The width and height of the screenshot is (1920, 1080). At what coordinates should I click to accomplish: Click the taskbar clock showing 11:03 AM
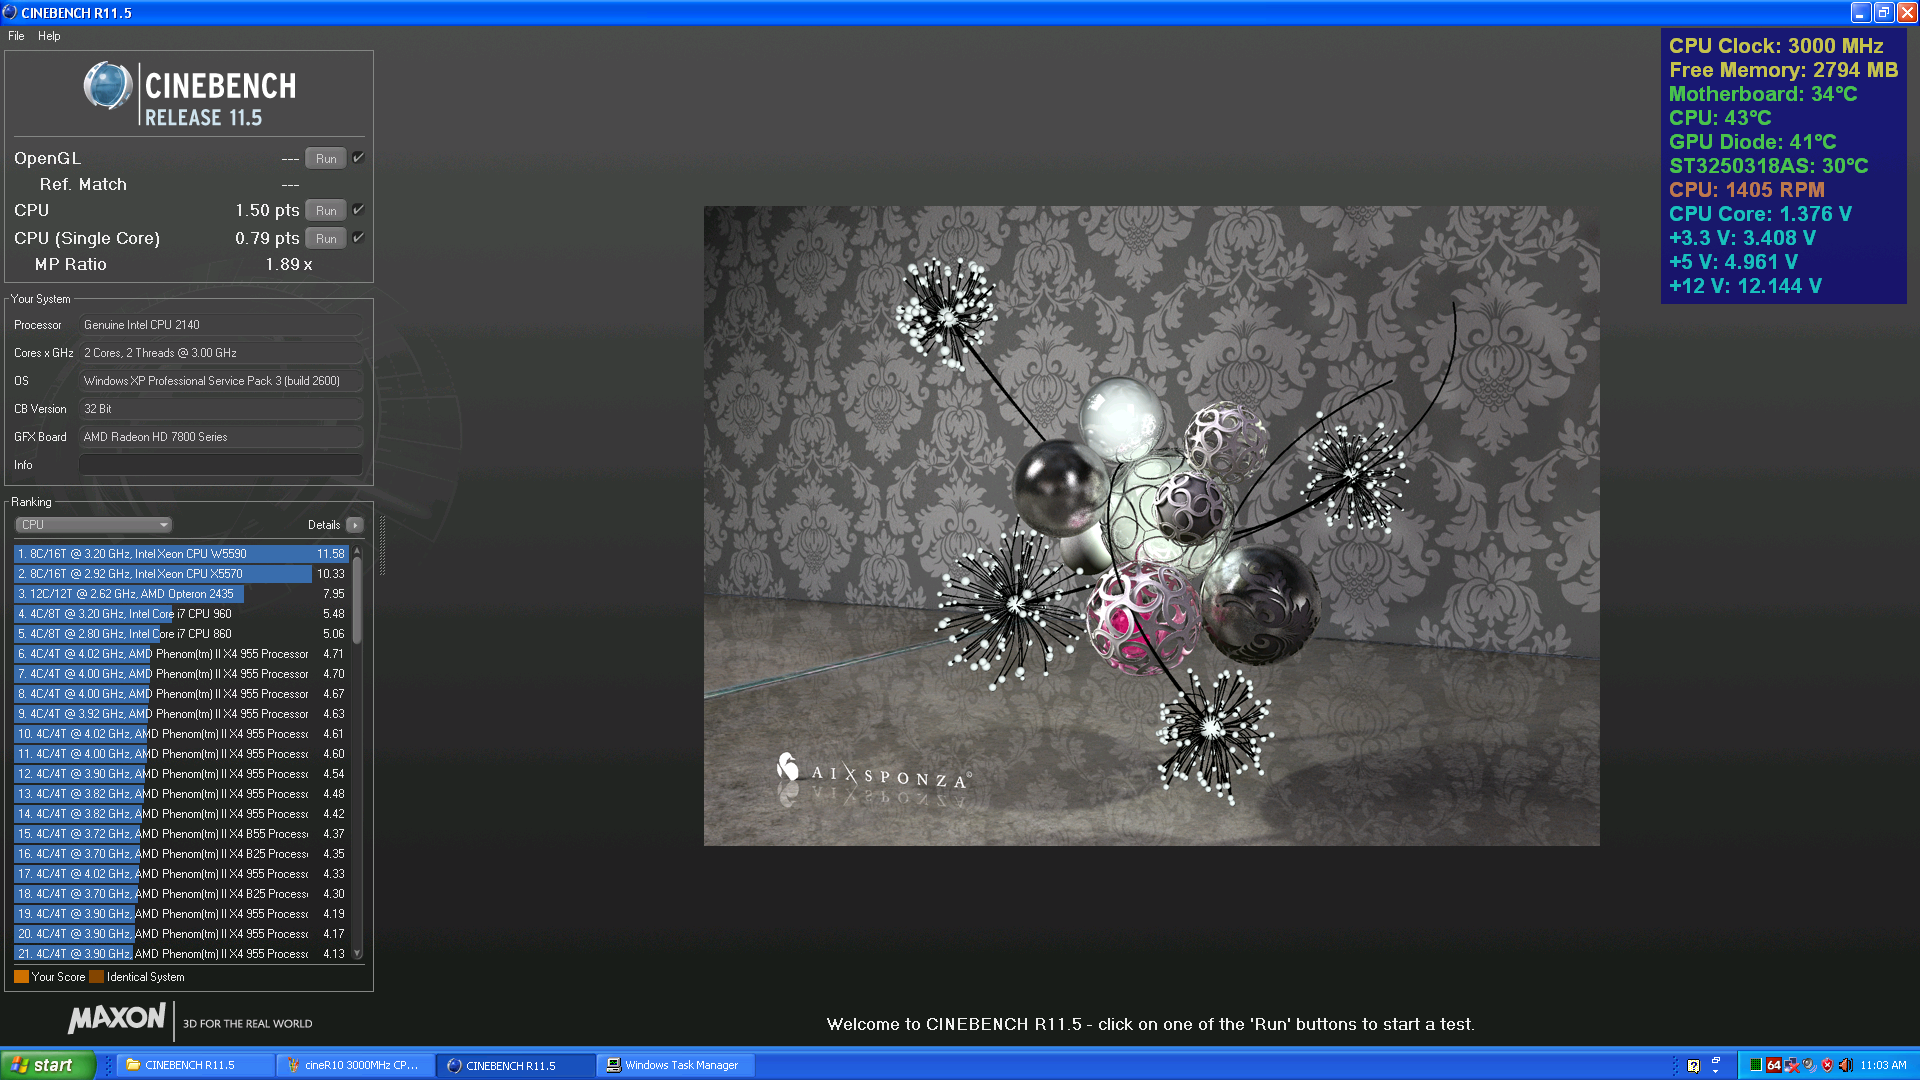click(1883, 1066)
